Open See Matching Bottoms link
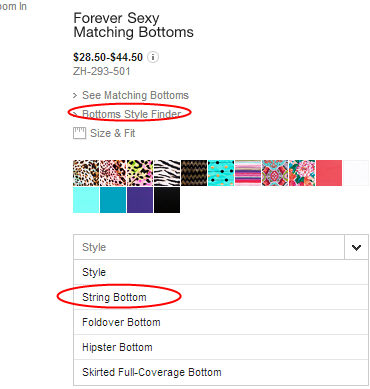The width and height of the screenshot is (370, 389). point(135,95)
